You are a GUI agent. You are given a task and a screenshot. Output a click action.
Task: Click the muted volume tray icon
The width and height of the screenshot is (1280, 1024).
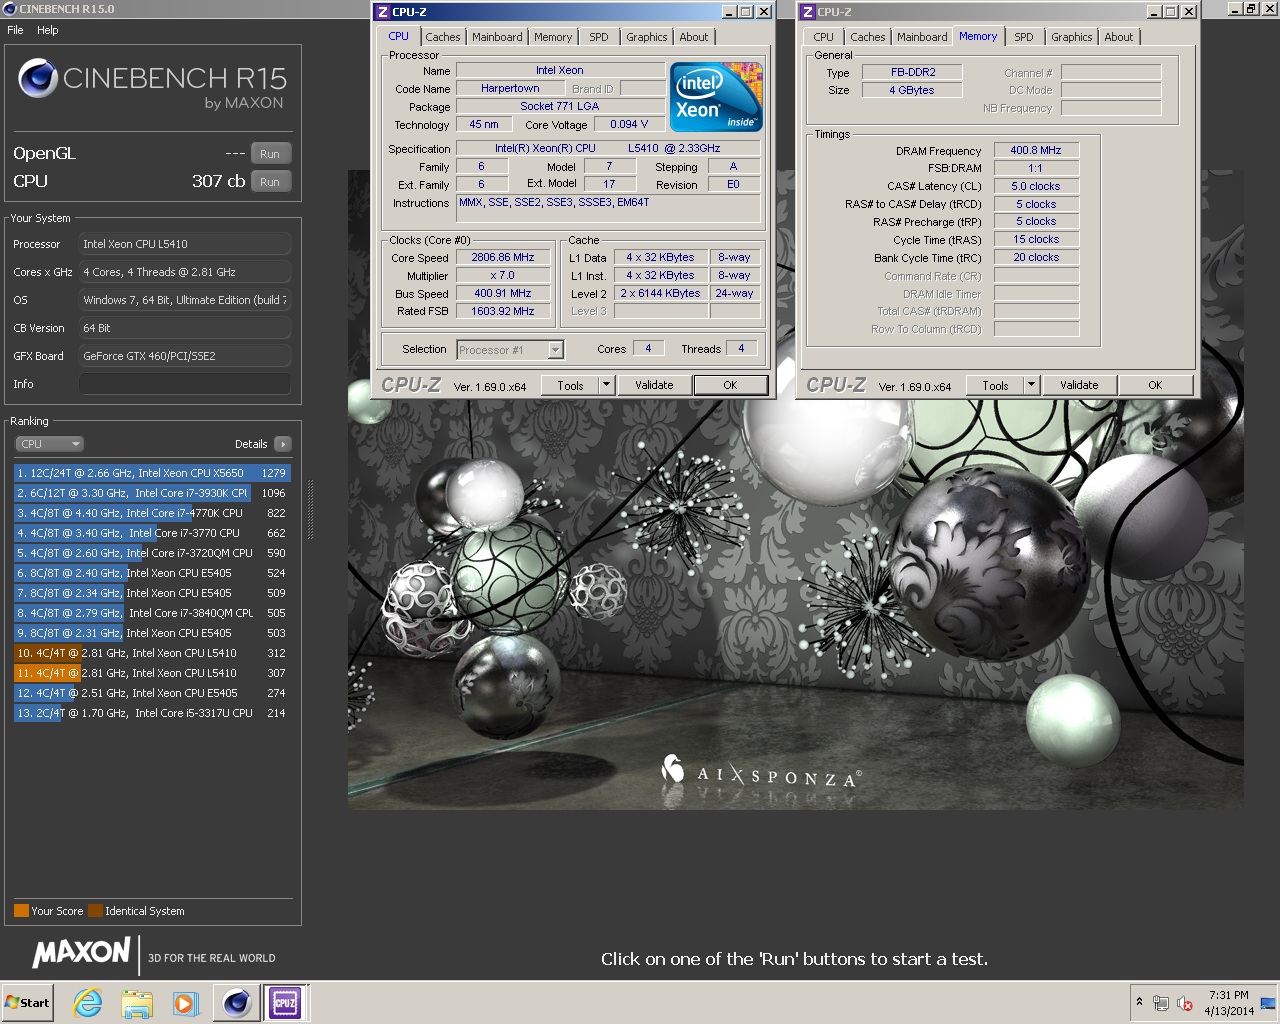click(x=1185, y=1003)
